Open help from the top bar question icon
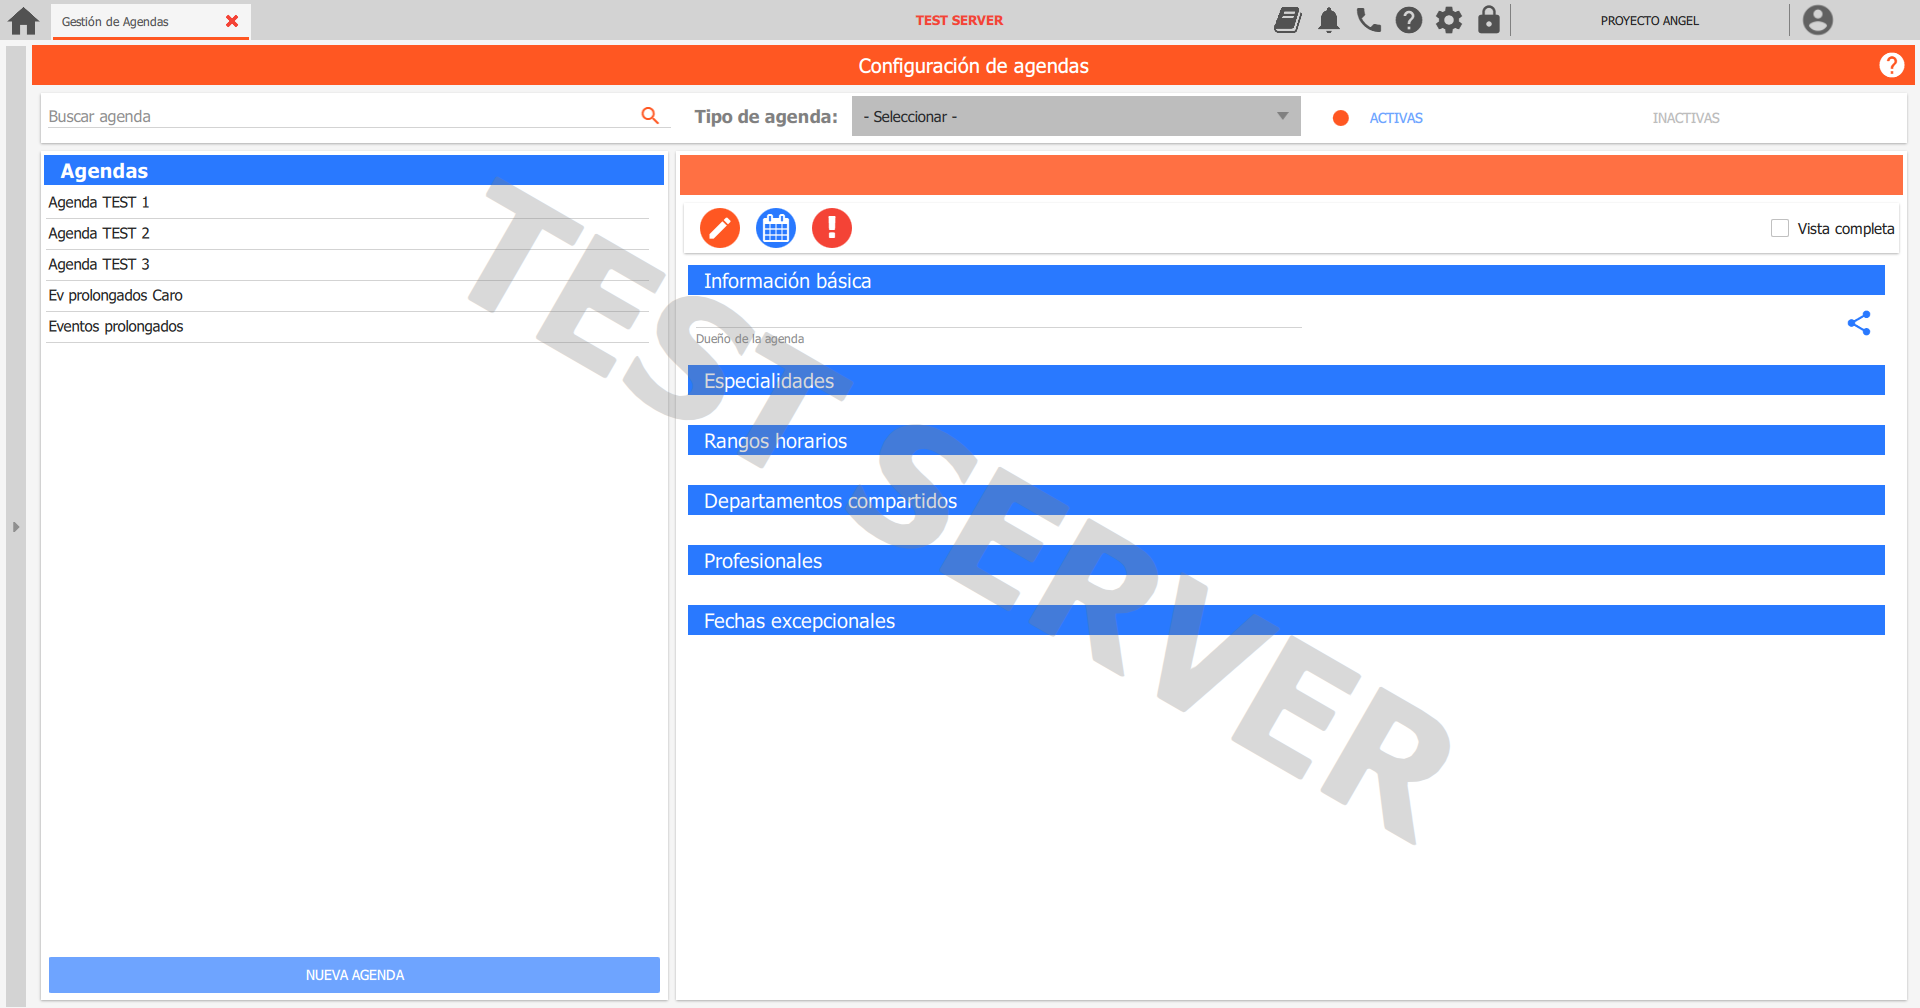Image resolution: width=1920 pixels, height=1008 pixels. pos(1409,20)
